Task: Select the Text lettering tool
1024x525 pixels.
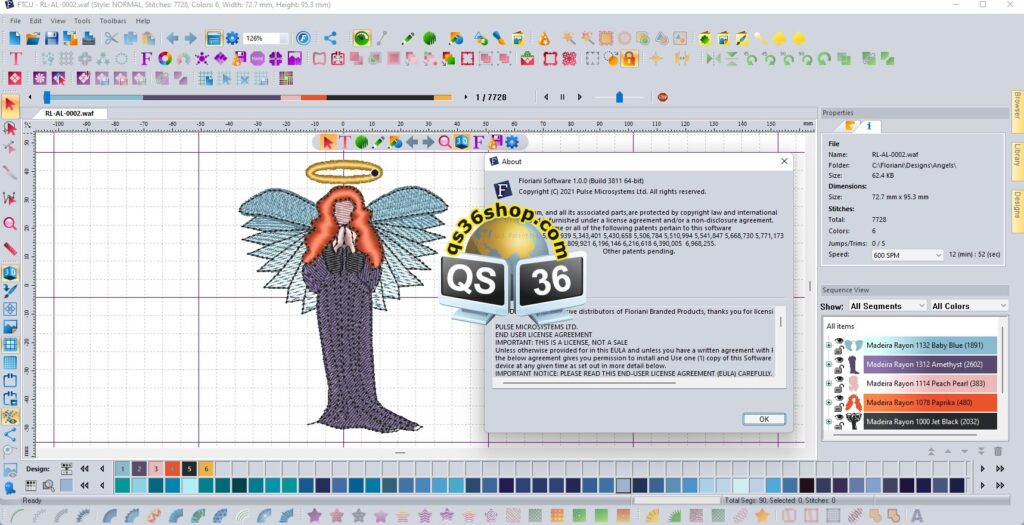Action: 15,58
